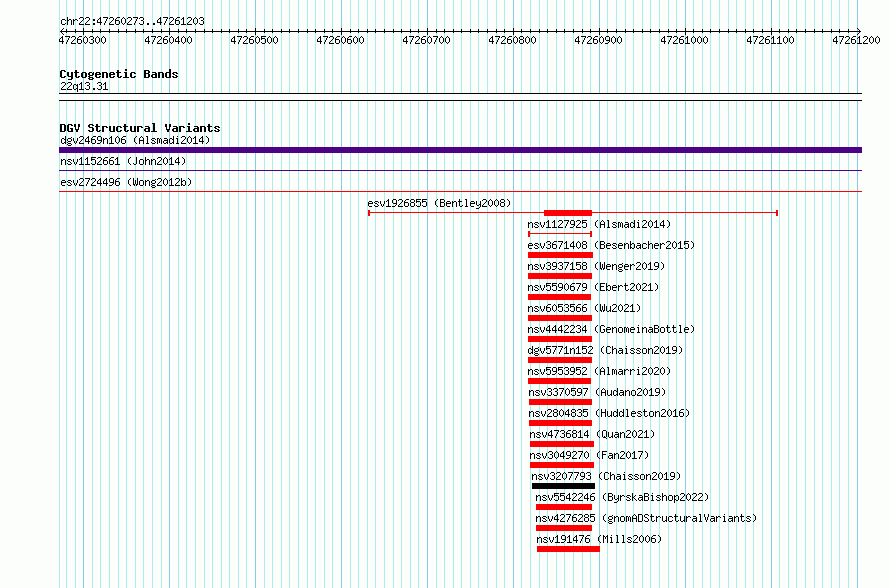The image size is (890, 588).
Task: Click ruler position 47261200
Action: click(856, 40)
